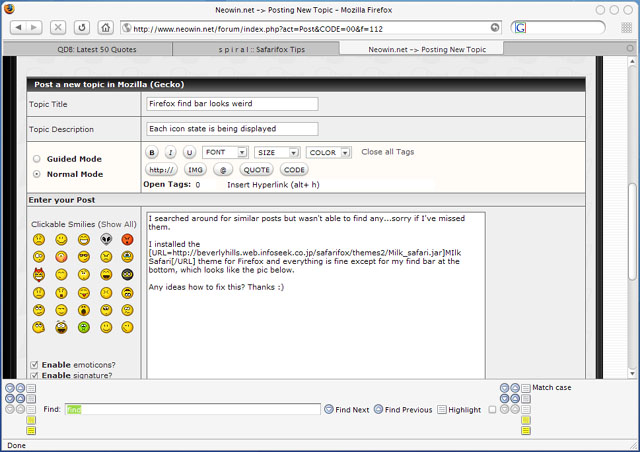
Task: Click the Enter your Post heading
Action: click(x=62, y=200)
